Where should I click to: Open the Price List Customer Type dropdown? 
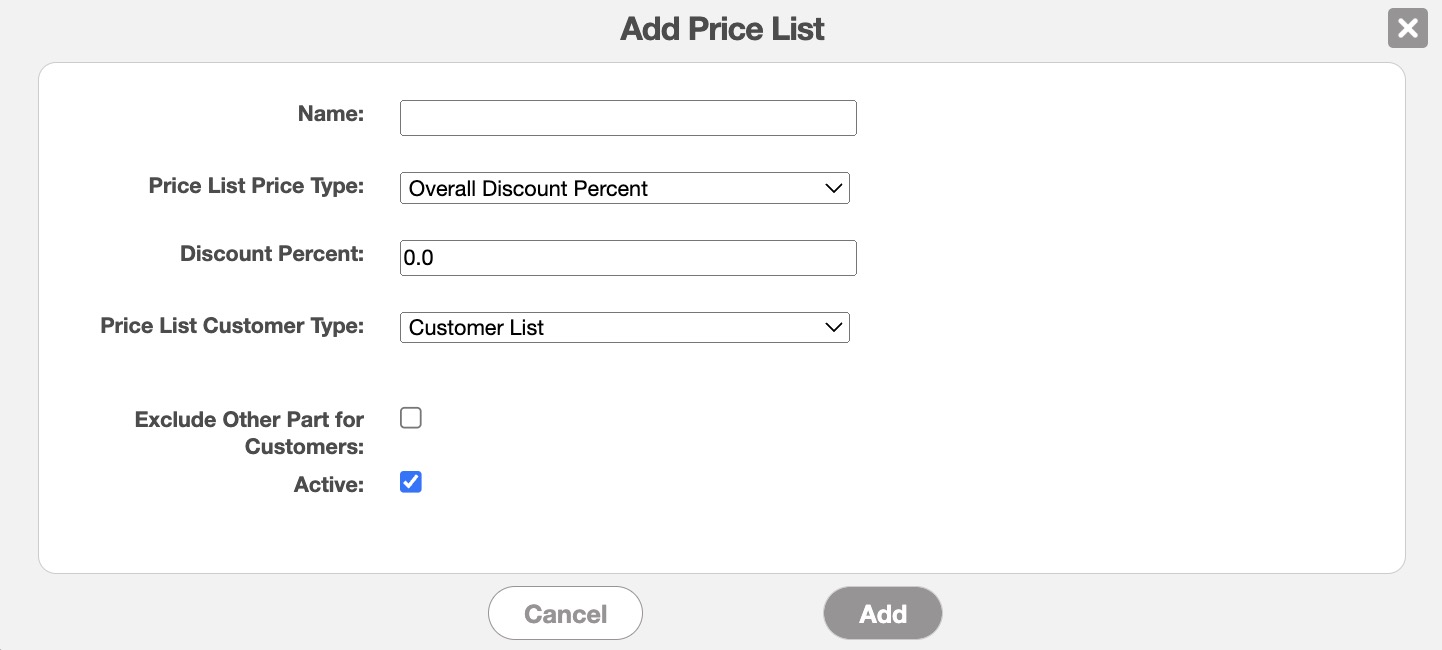[x=624, y=327]
